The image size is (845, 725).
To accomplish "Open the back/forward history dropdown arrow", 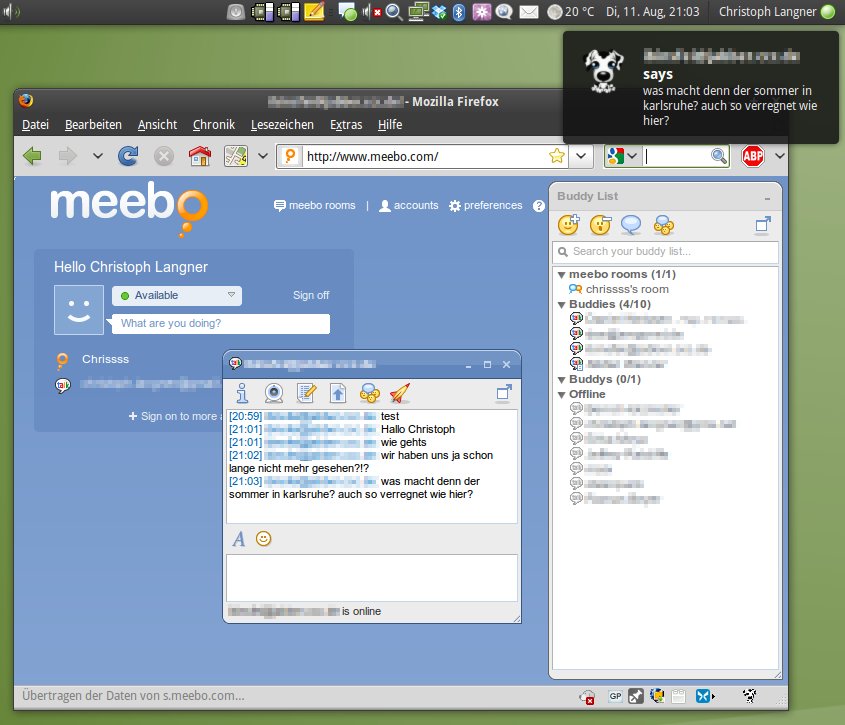I will click(x=98, y=156).
